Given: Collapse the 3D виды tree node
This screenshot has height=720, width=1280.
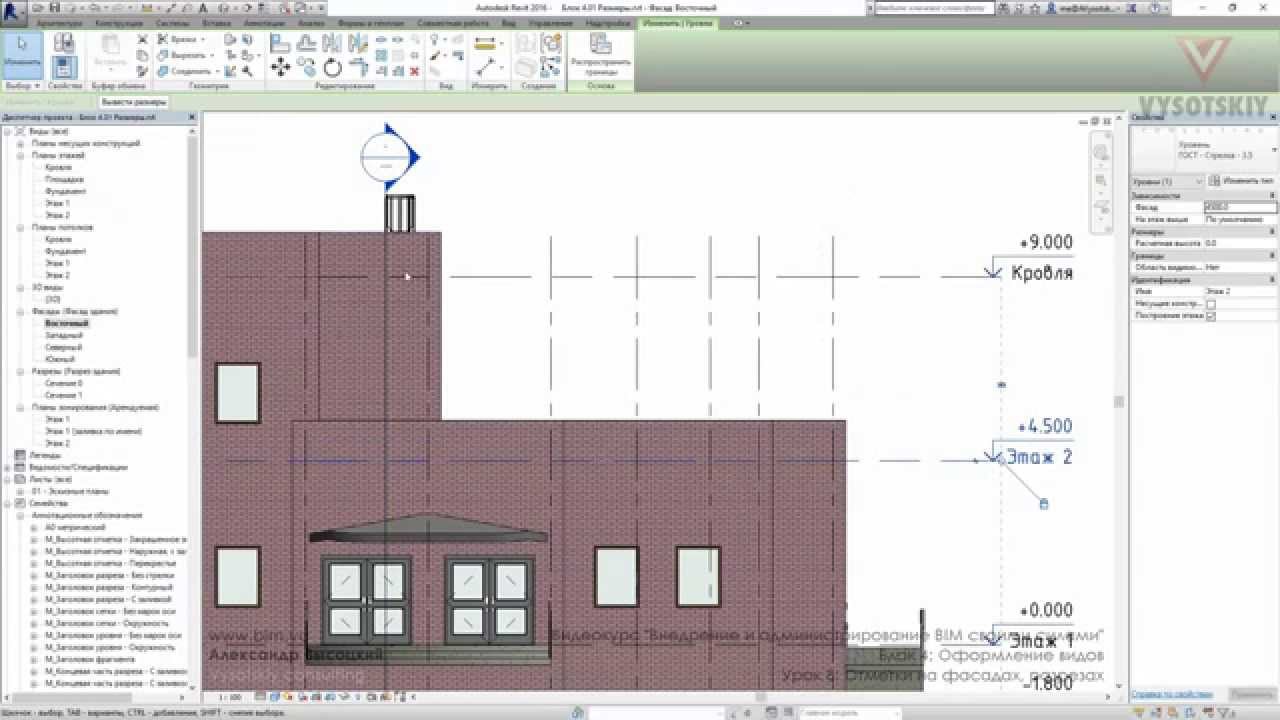Looking at the screenshot, I should point(20,288).
